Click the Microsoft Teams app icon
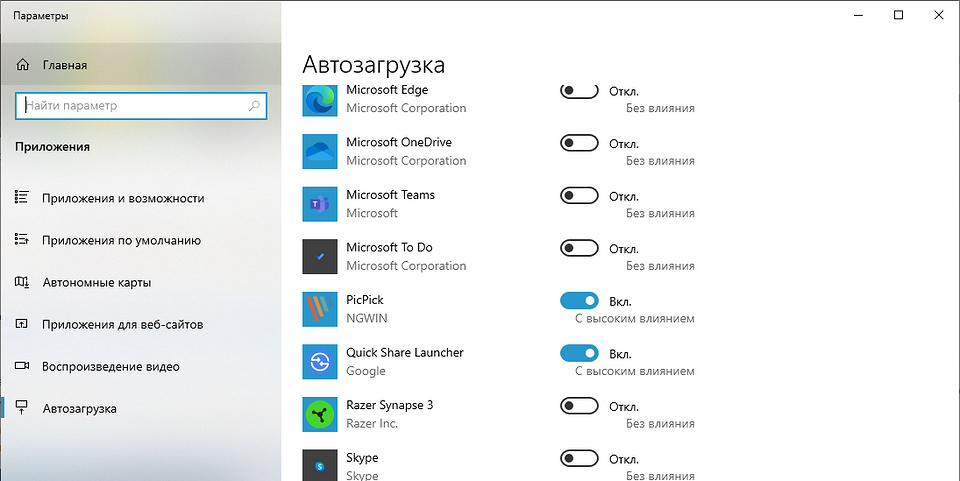Viewport: 960px width, 481px height. click(320, 204)
